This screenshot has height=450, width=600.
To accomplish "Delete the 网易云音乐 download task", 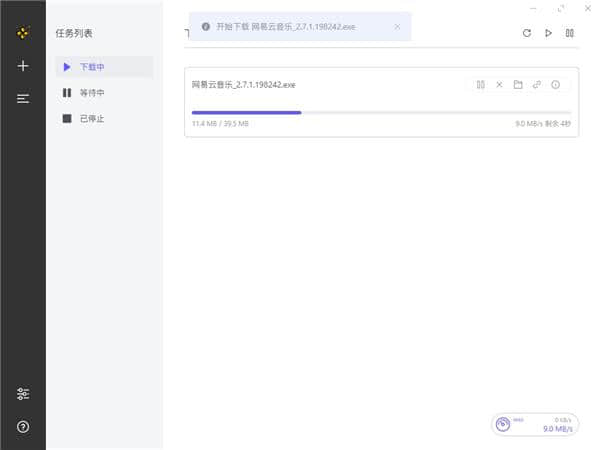I will click(x=499, y=85).
